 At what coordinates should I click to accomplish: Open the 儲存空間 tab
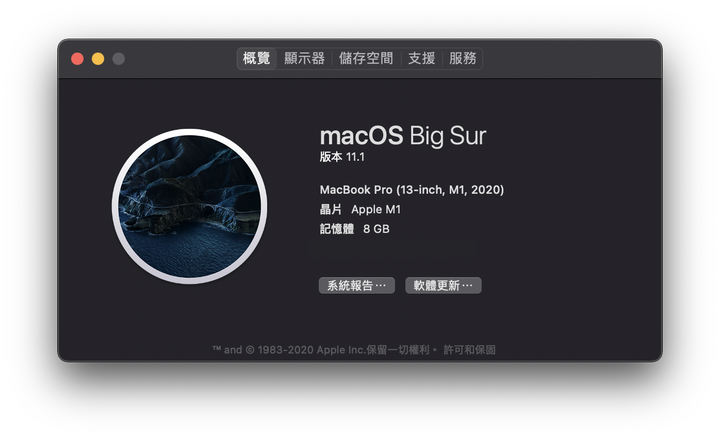[x=366, y=58]
